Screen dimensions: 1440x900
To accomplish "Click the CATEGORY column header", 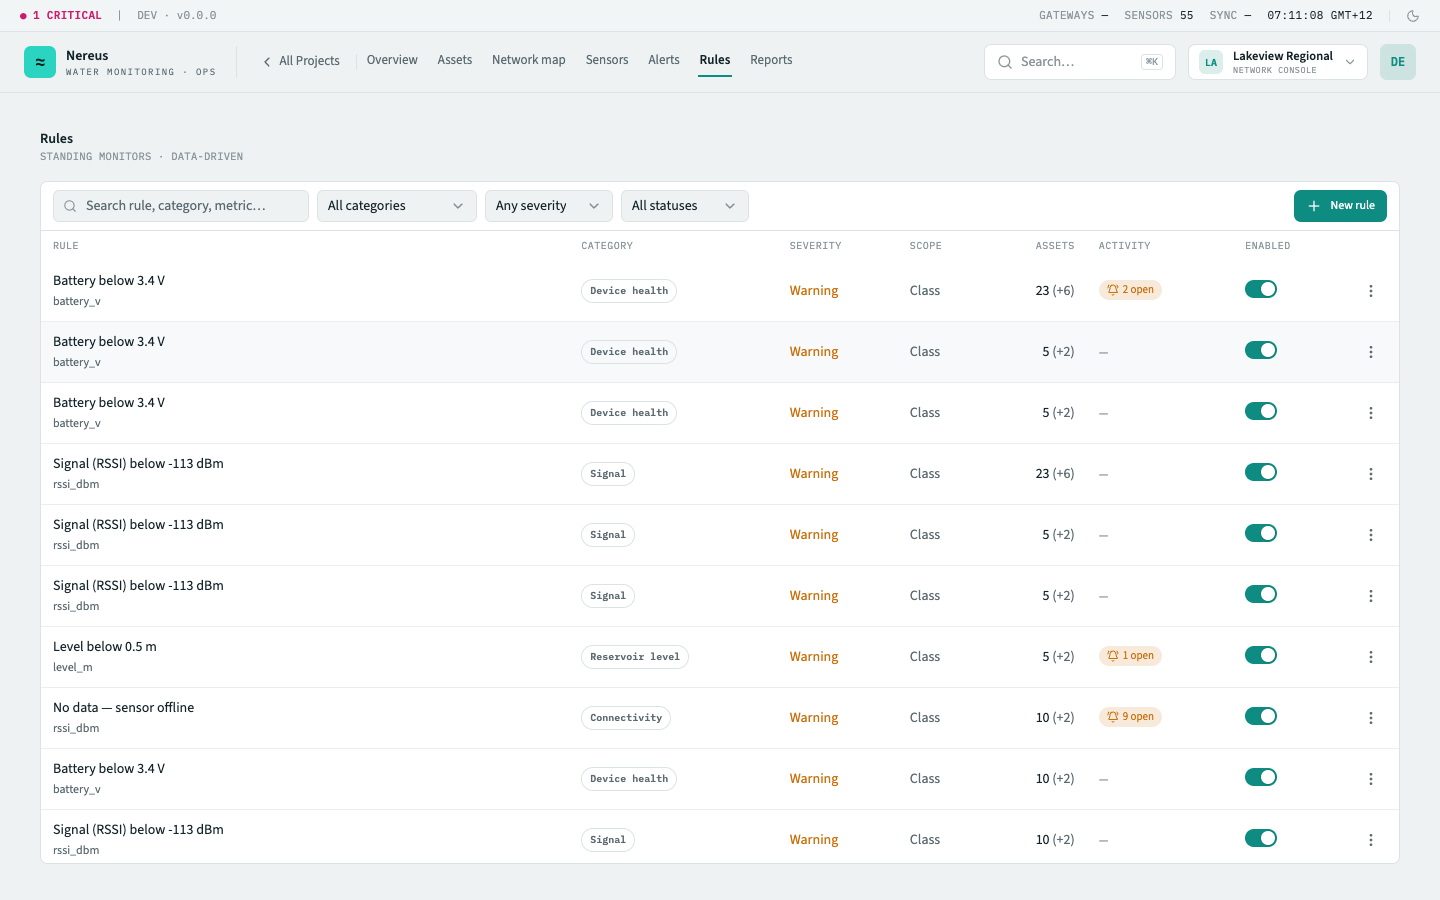I will (607, 246).
